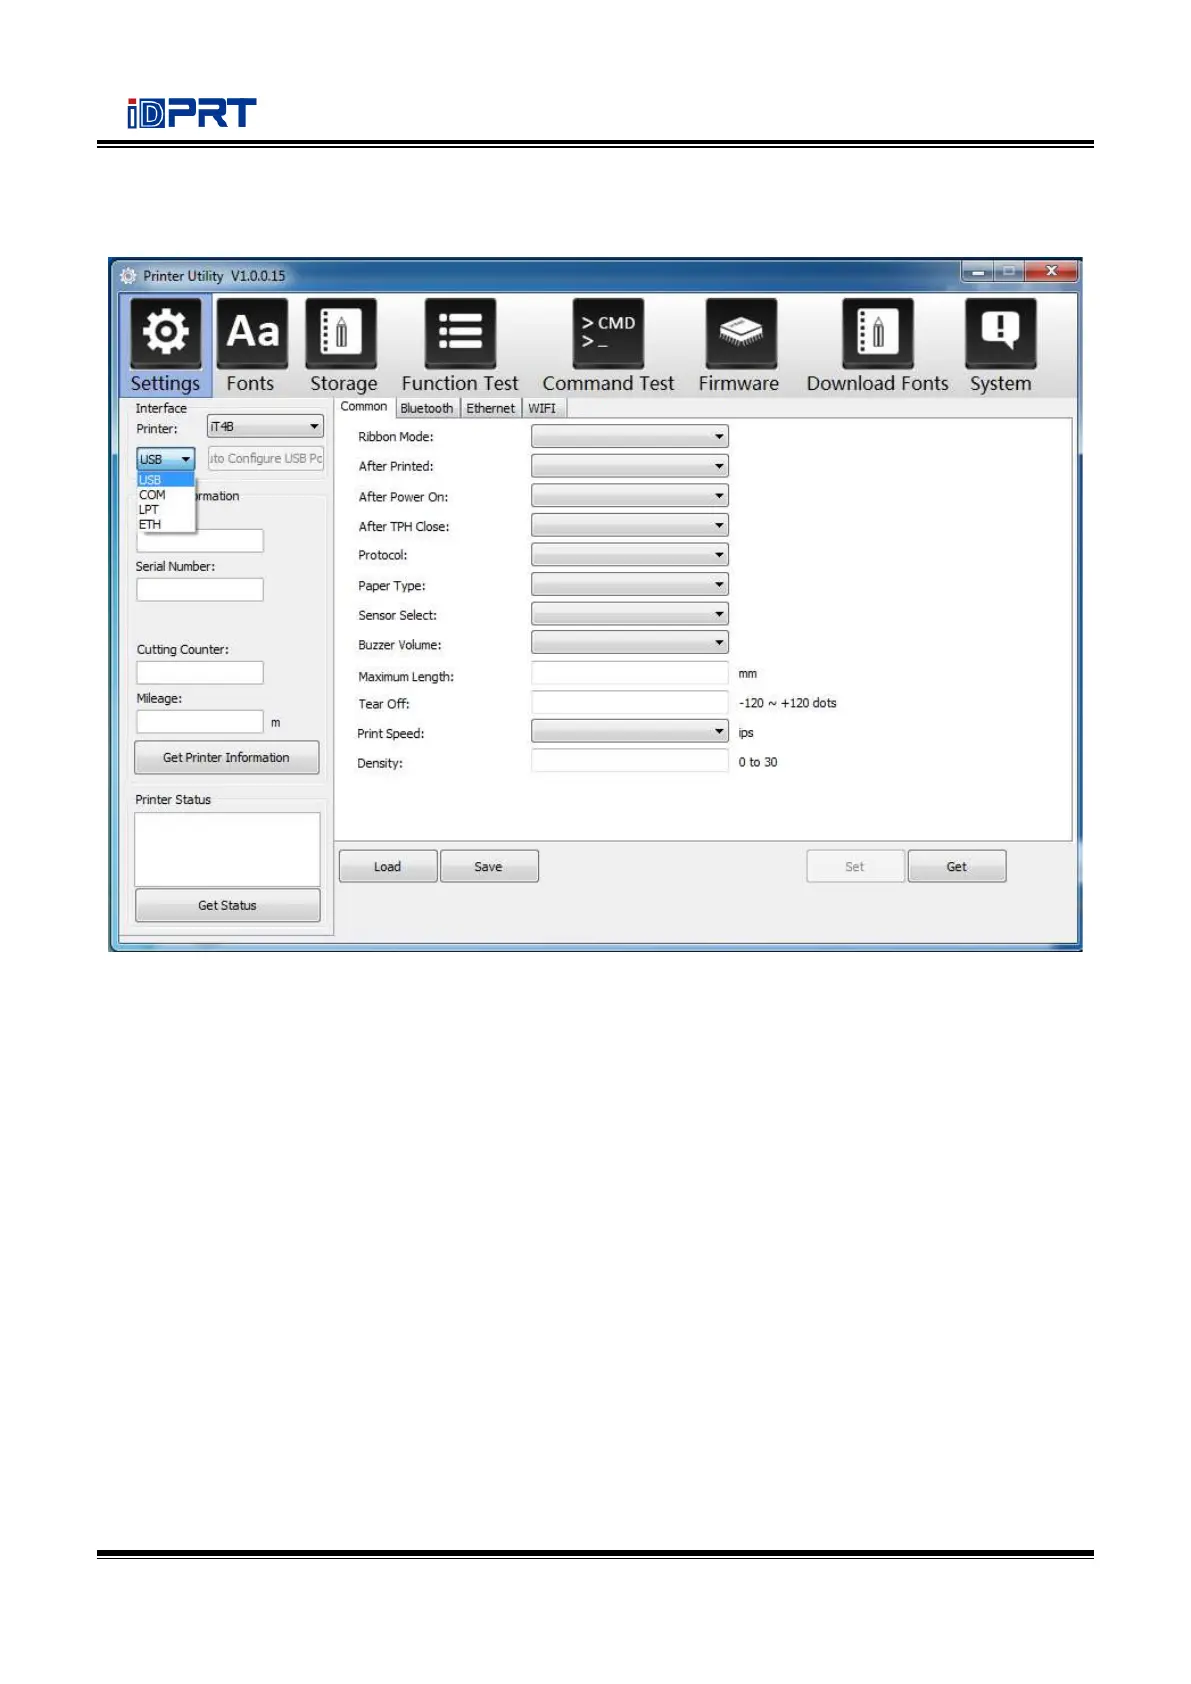Screen dimensions: 1191x1684
Task: Click the Get Status button
Action: (x=228, y=905)
